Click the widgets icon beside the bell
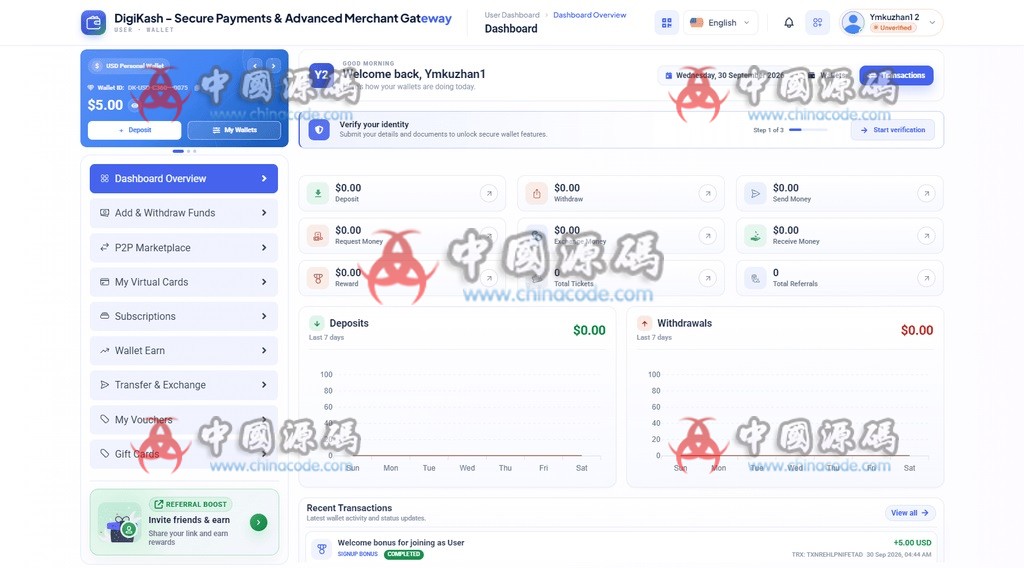 click(x=817, y=22)
